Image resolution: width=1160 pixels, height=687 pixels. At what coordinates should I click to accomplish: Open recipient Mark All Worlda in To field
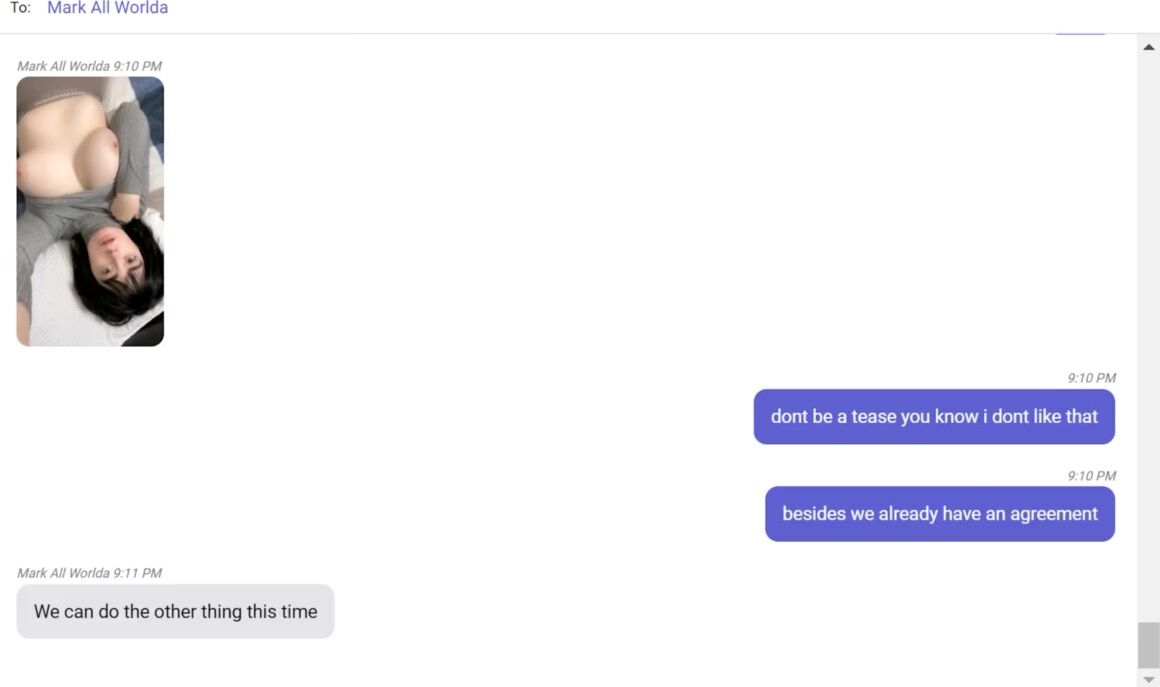point(107,8)
